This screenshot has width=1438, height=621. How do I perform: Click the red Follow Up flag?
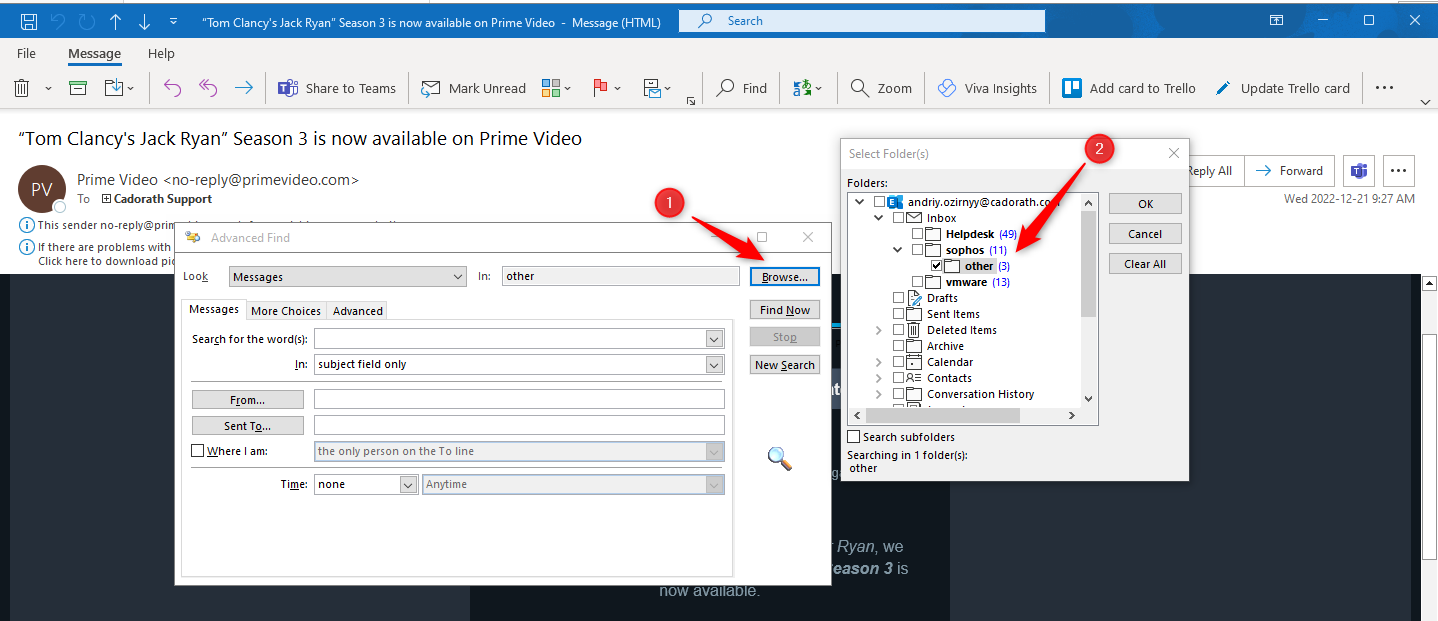[601, 88]
